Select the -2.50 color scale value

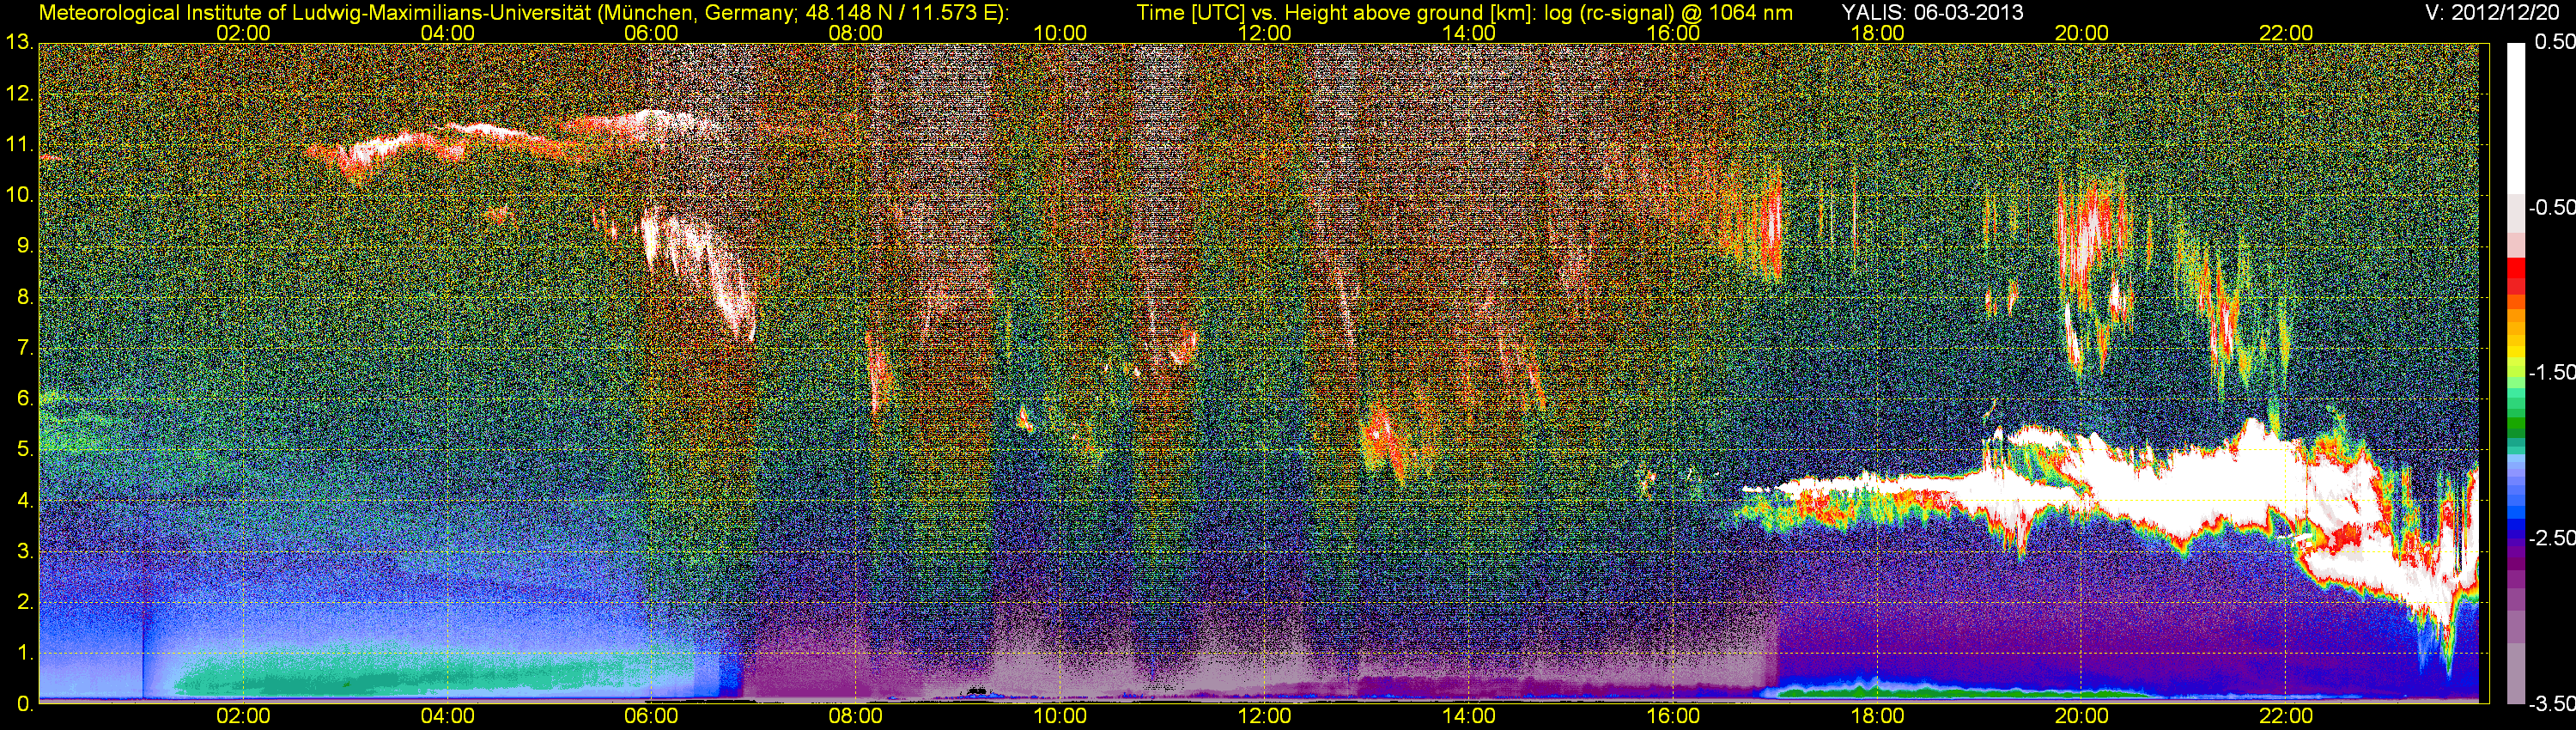click(2551, 538)
